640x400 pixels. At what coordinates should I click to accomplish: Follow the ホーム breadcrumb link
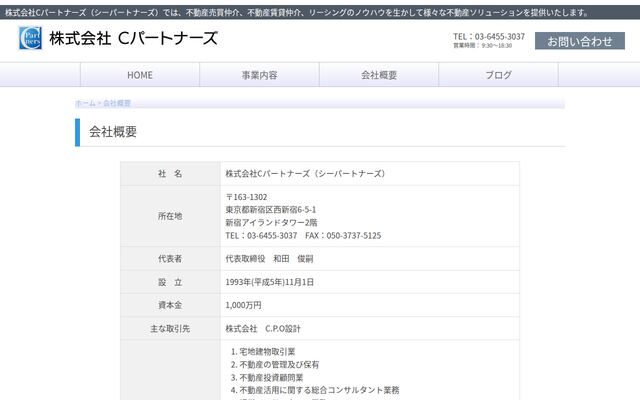click(85, 103)
